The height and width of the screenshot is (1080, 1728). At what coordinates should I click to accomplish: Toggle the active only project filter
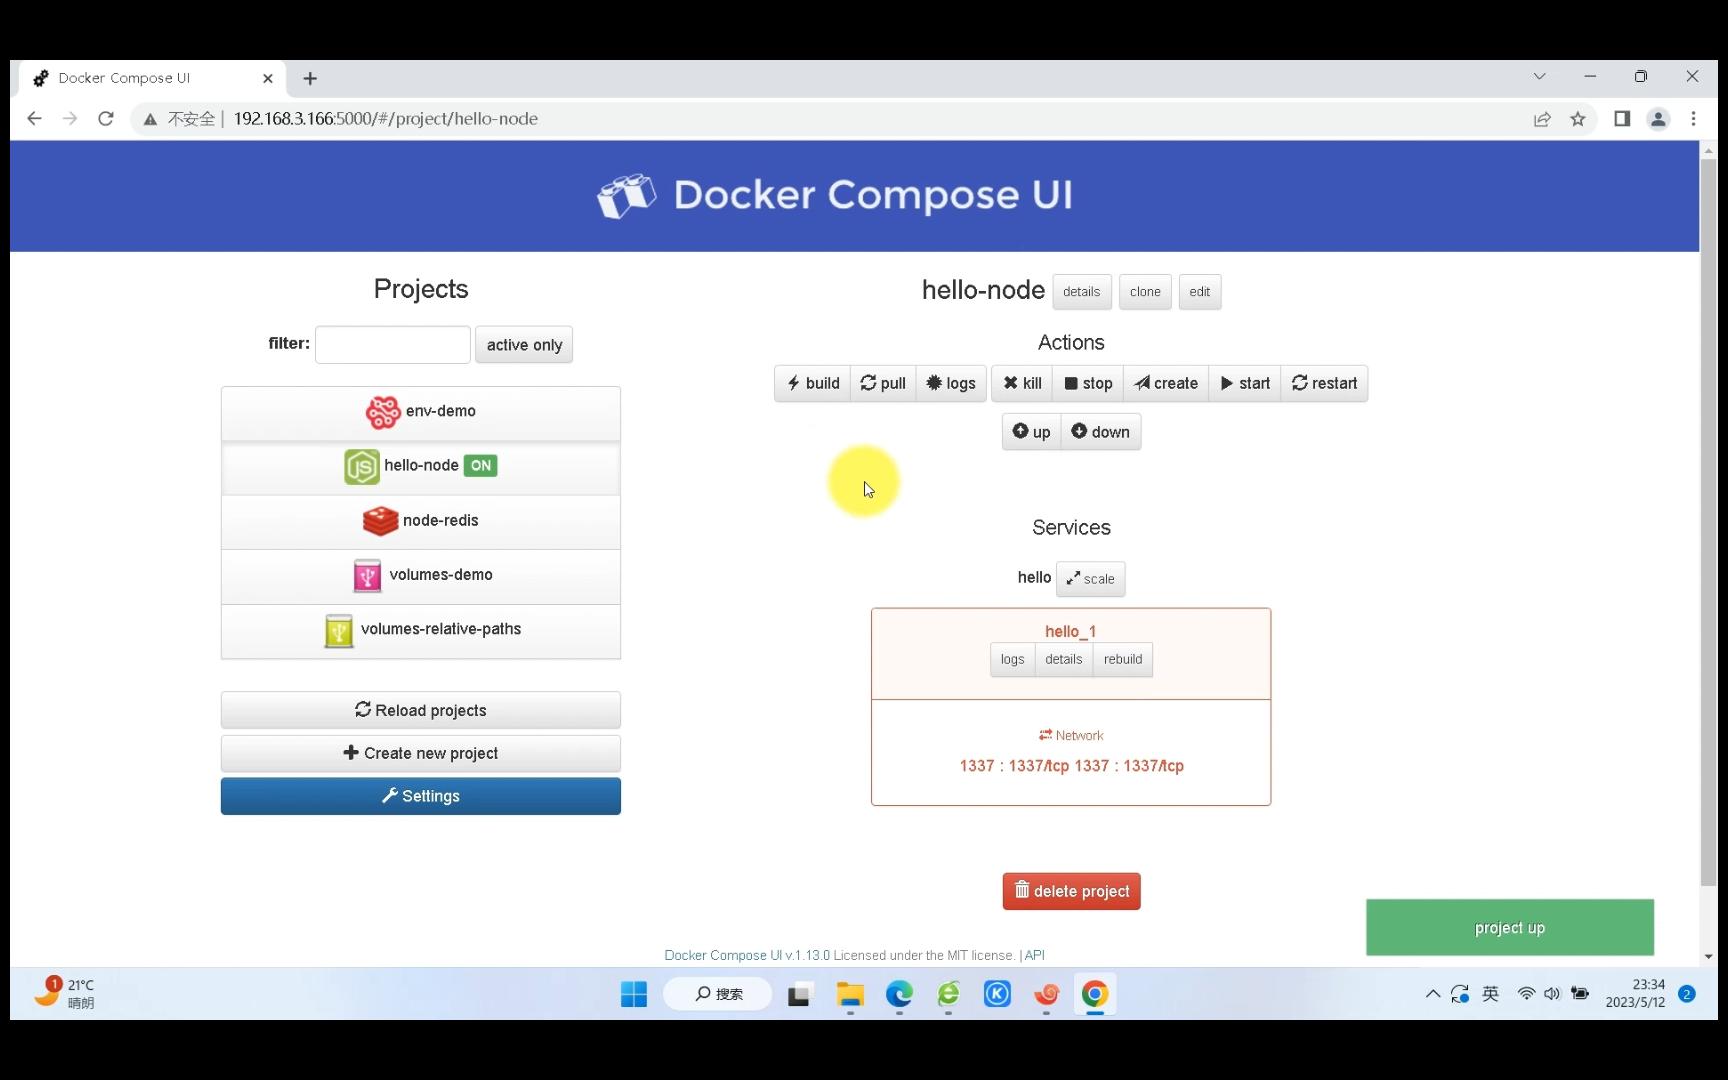tap(524, 345)
